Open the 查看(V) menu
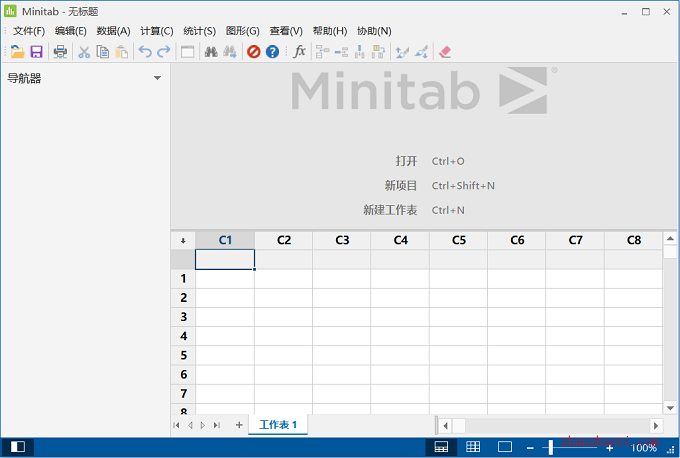 click(286, 31)
